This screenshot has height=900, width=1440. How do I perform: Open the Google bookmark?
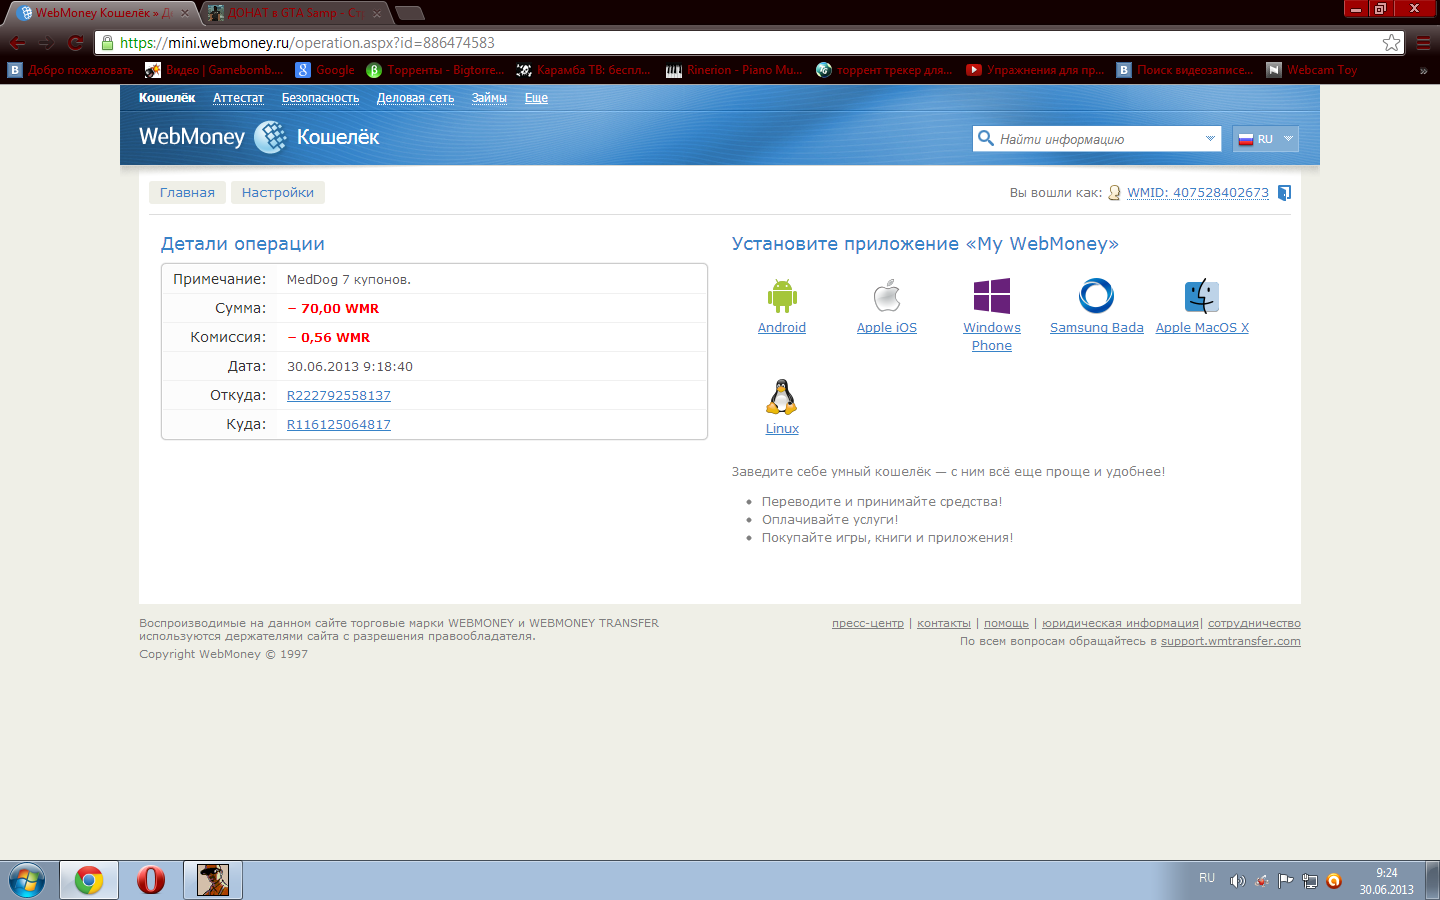(325, 70)
